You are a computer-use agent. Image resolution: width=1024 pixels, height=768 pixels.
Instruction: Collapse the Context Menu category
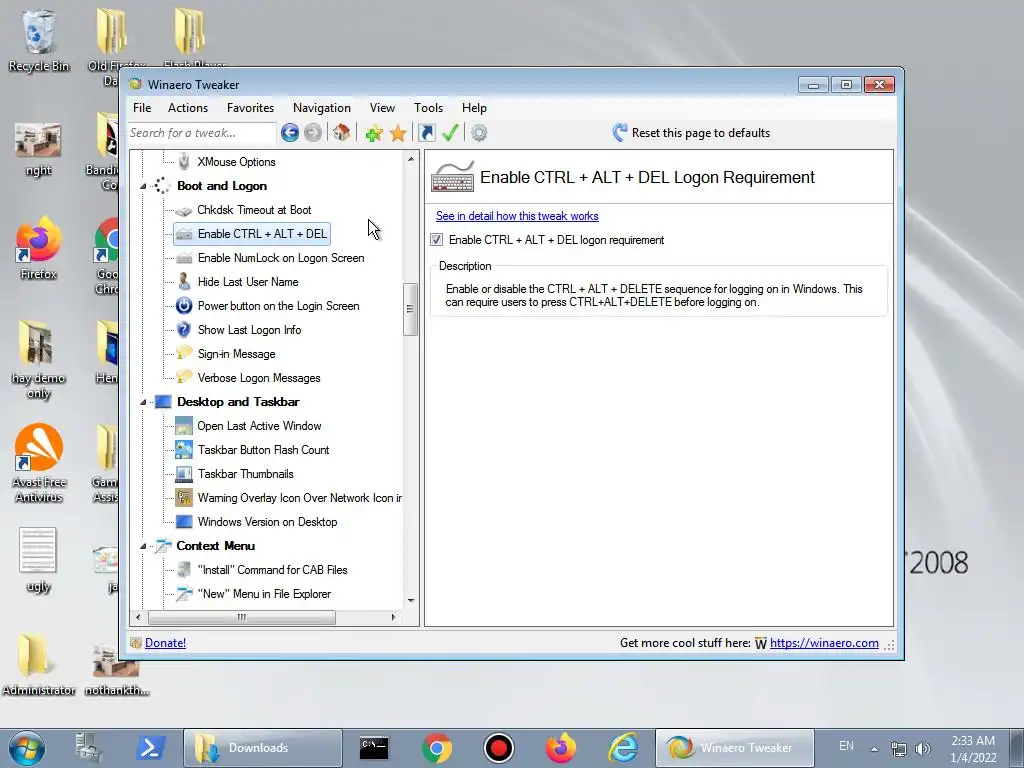click(143, 546)
